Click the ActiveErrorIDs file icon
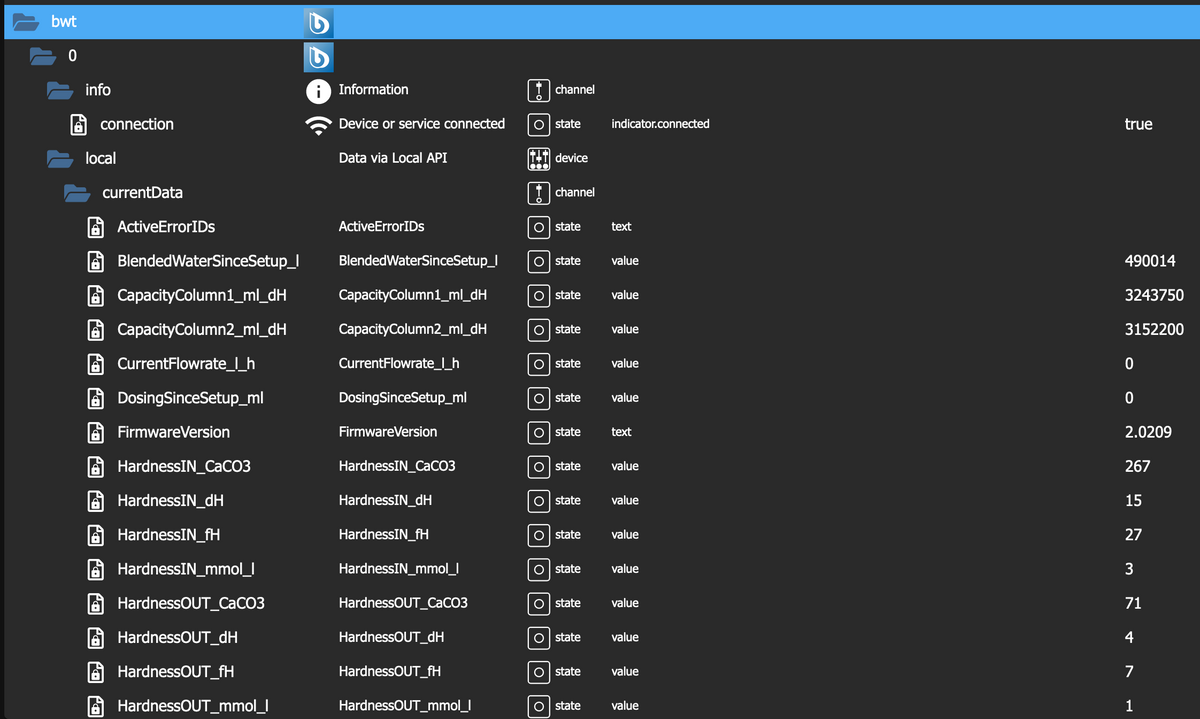This screenshot has height=719, width=1200. pos(95,227)
